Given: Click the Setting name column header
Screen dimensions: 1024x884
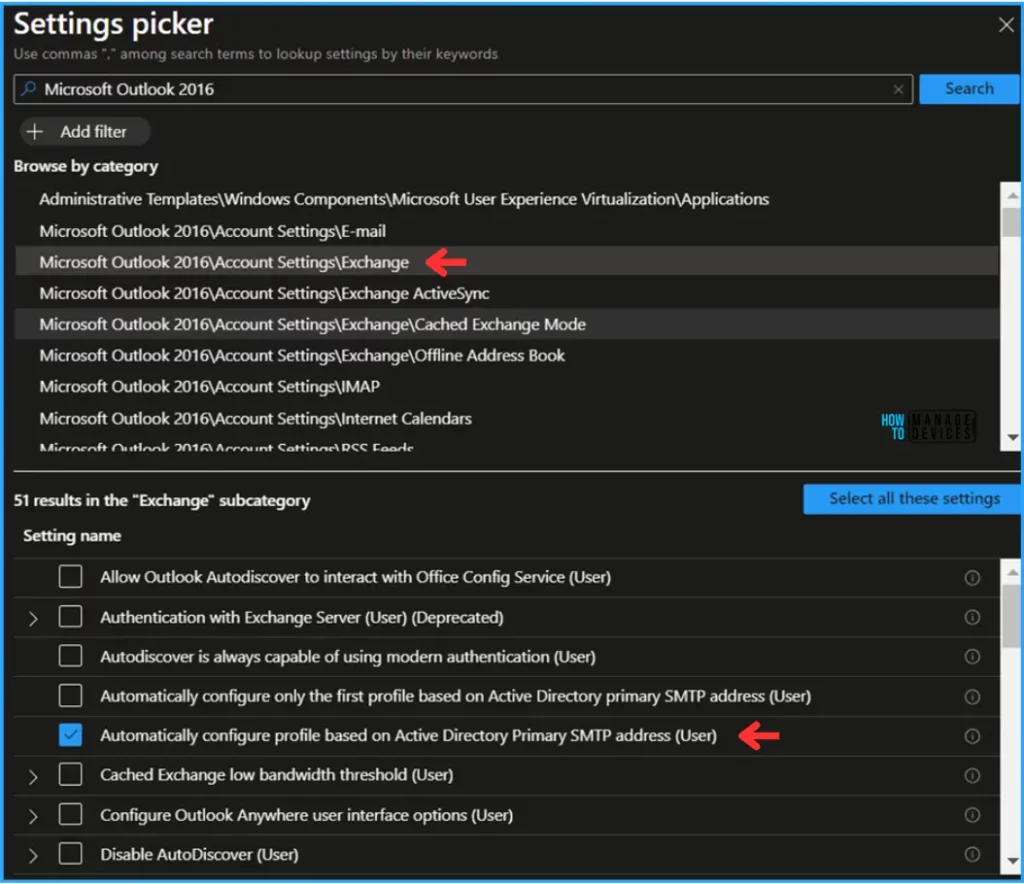Looking at the screenshot, I should coord(72,536).
